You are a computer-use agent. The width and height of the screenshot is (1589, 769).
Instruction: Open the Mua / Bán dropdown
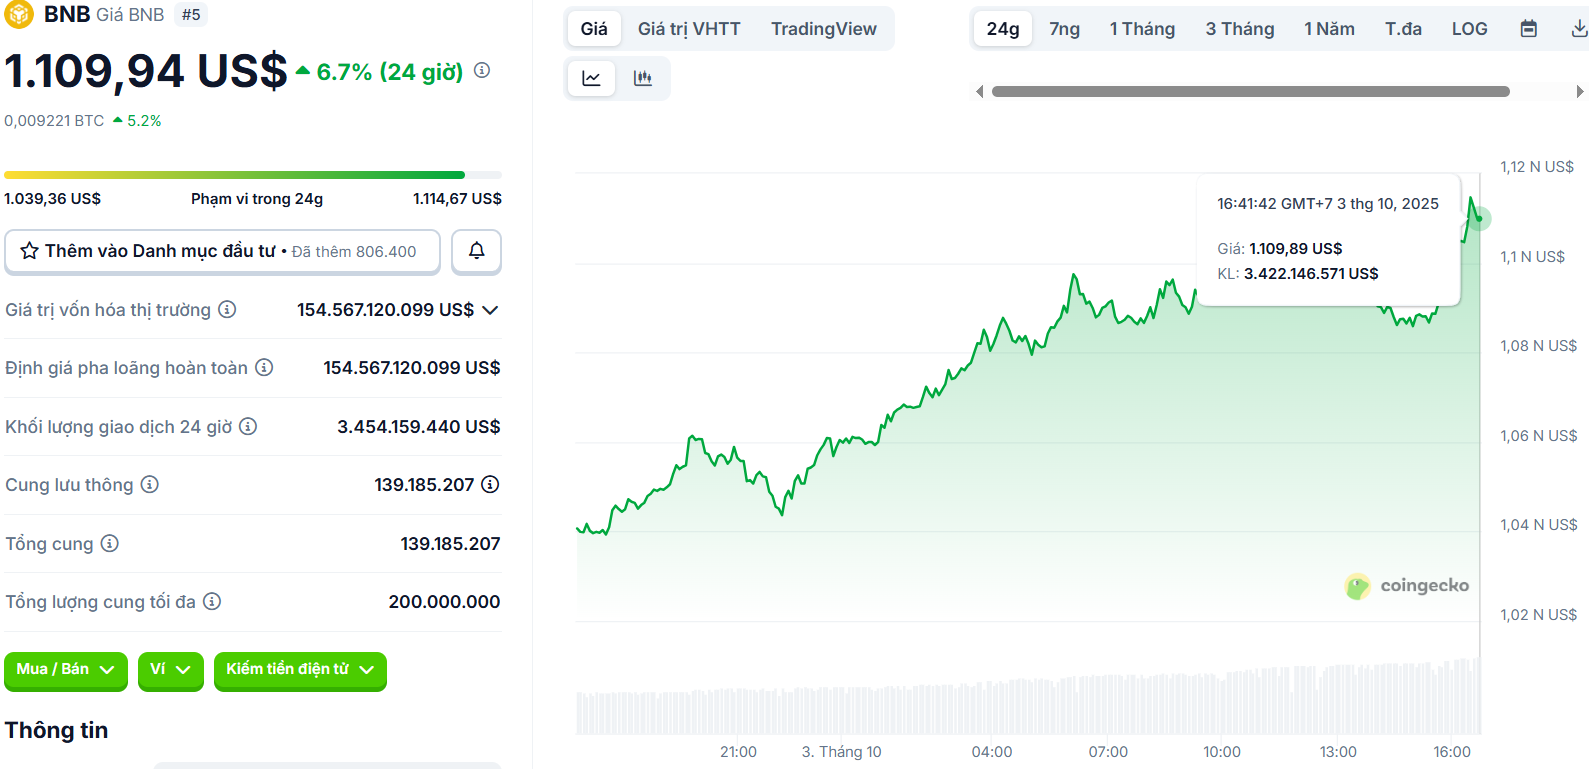coord(66,669)
